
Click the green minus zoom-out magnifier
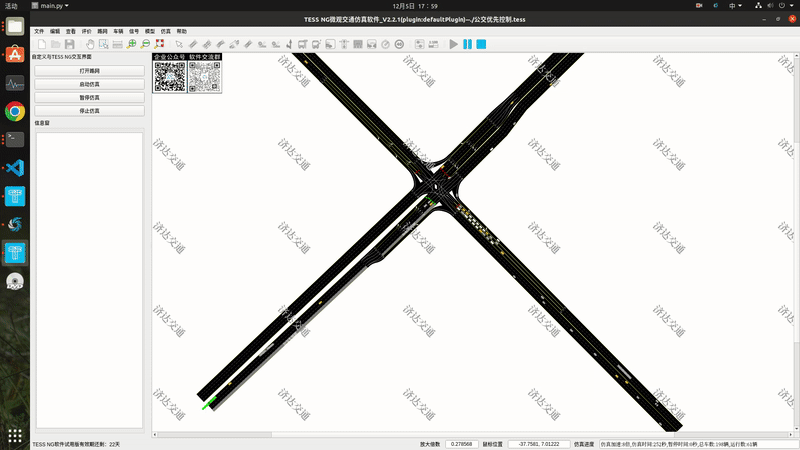click(x=145, y=44)
